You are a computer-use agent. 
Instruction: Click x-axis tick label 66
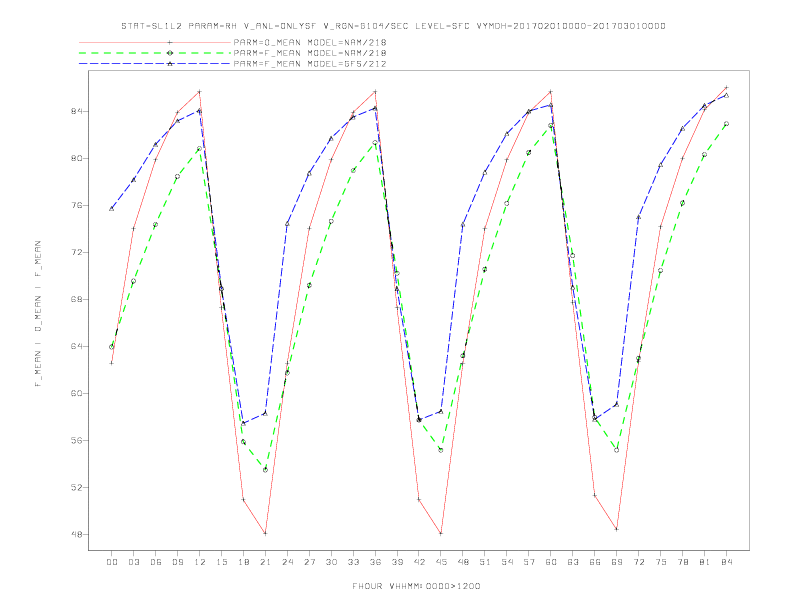(x=595, y=562)
